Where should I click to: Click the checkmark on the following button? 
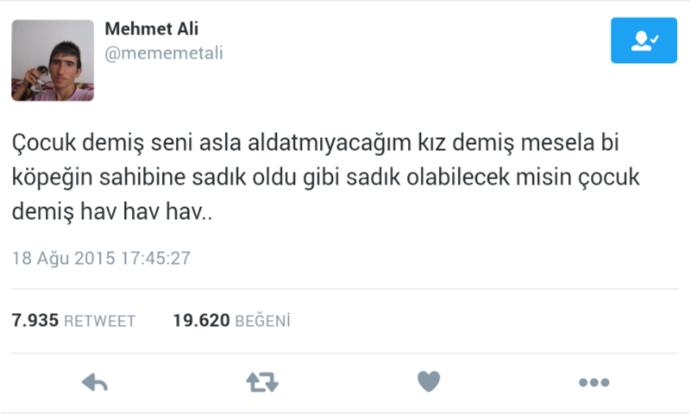pyautogui.click(x=655, y=39)
